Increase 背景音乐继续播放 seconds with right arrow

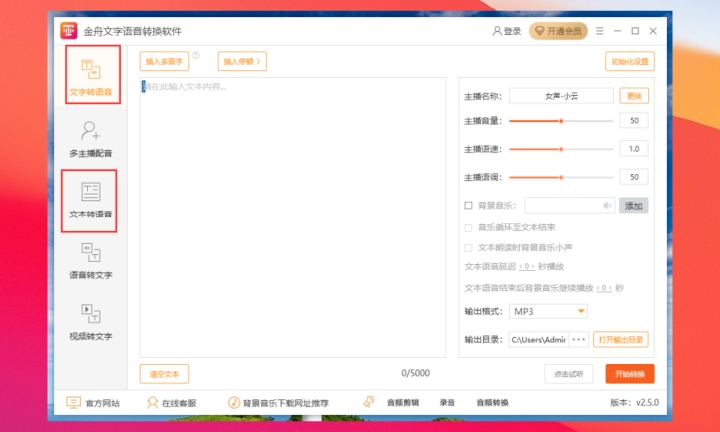coord(610,288)
